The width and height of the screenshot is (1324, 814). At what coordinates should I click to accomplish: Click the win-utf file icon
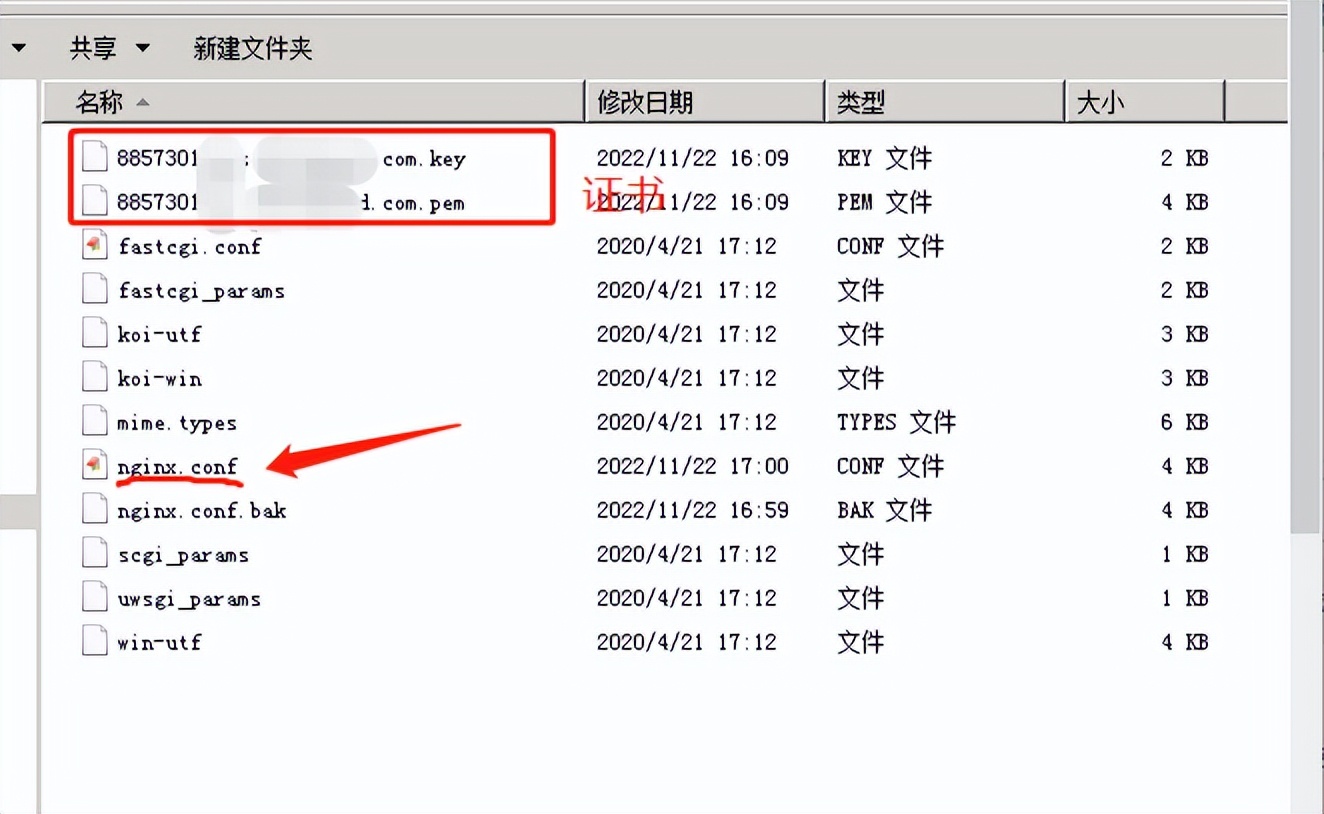pyautogui.click(x=95, y=641)
